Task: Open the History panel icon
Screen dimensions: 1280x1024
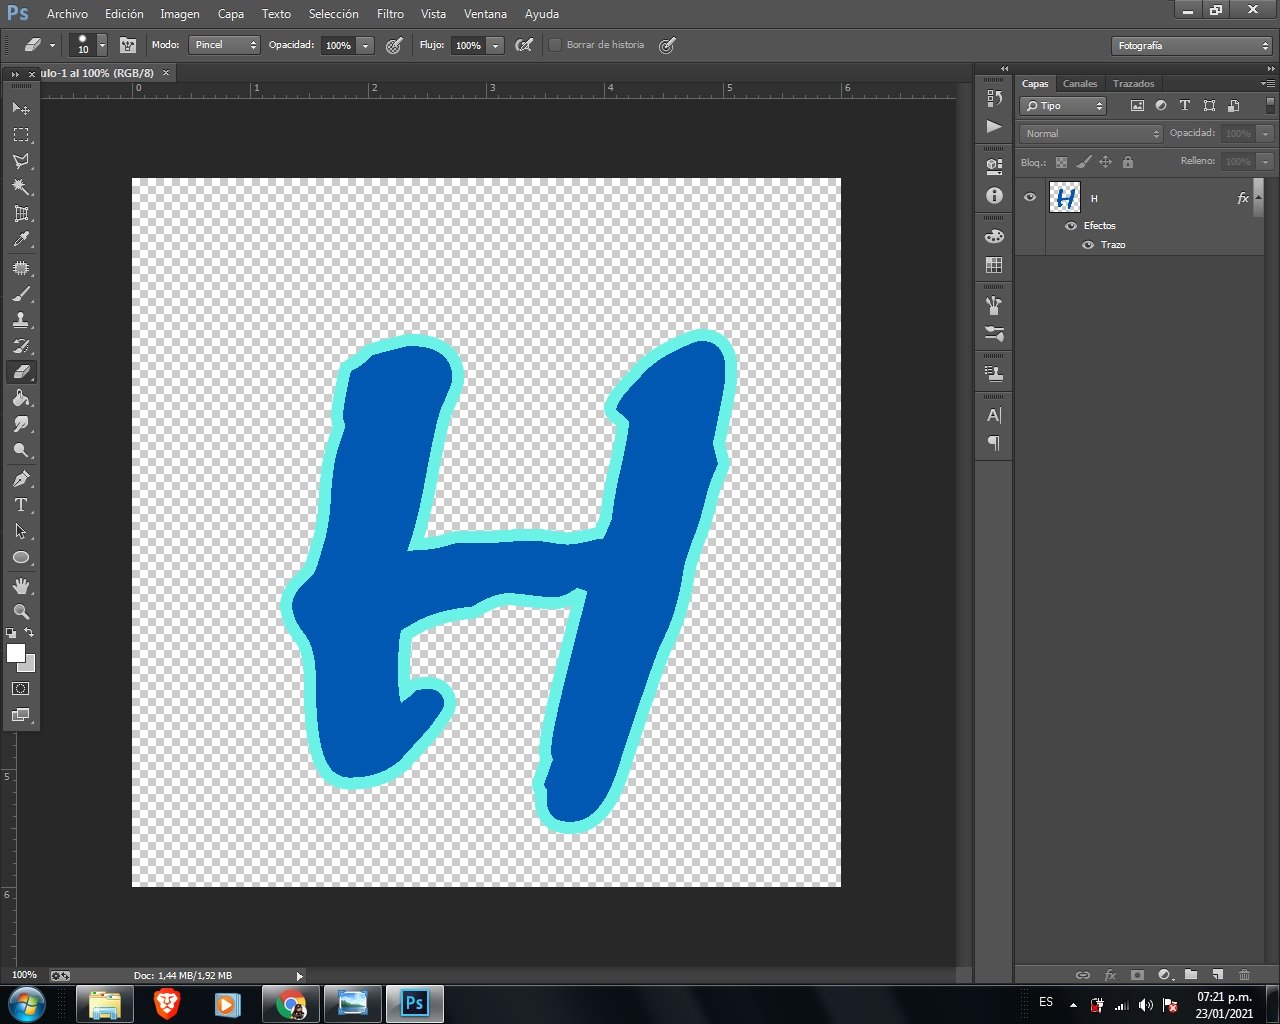Action: click(994, 98)
